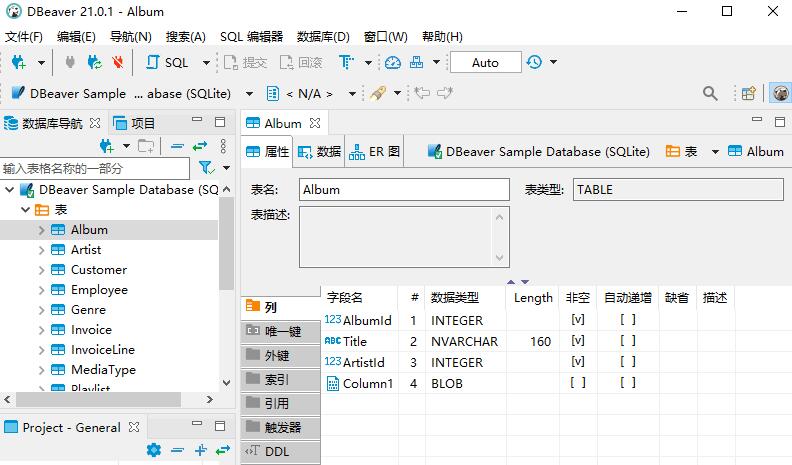This screenshot has width=792, height=465.
Task: Click the red disconnect icon
Action: click(118, 63)
